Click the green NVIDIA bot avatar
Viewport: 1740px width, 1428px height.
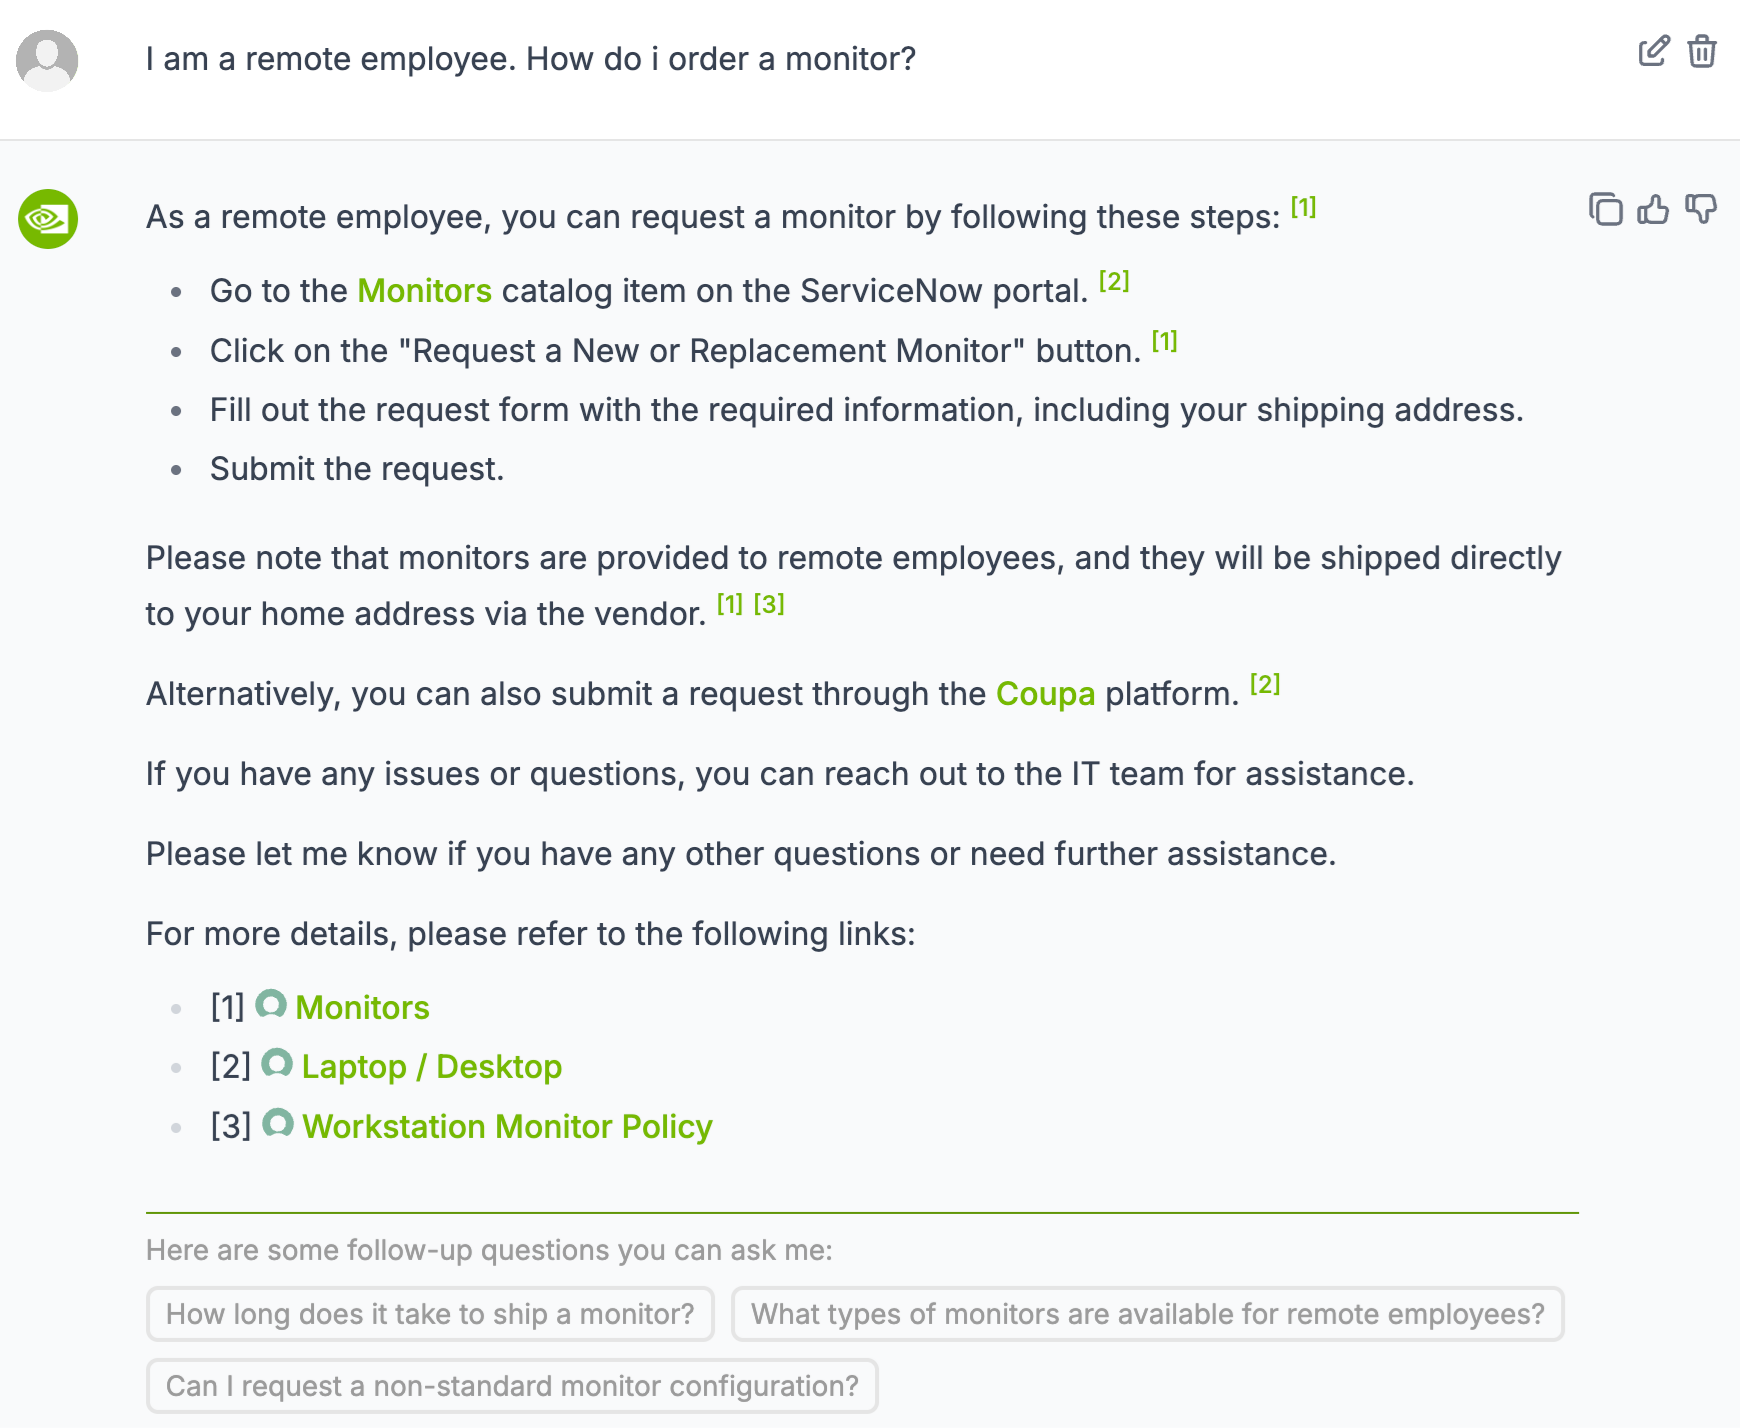(48, 219)
